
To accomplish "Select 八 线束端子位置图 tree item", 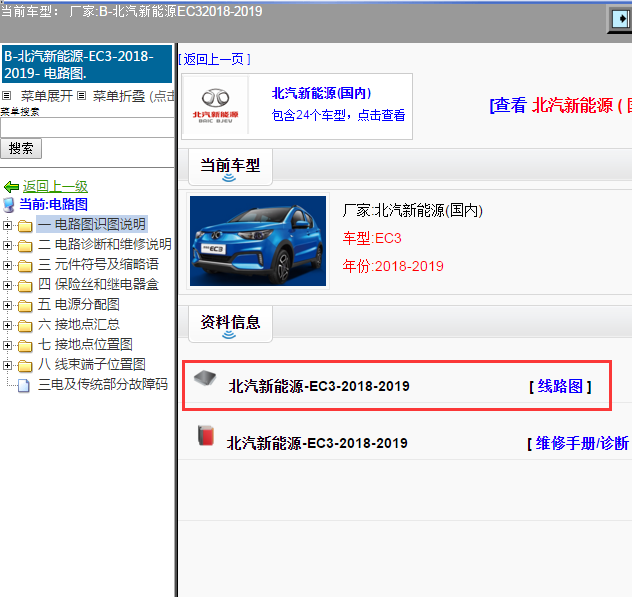I will pyautogui.click(x=91, y=364).
